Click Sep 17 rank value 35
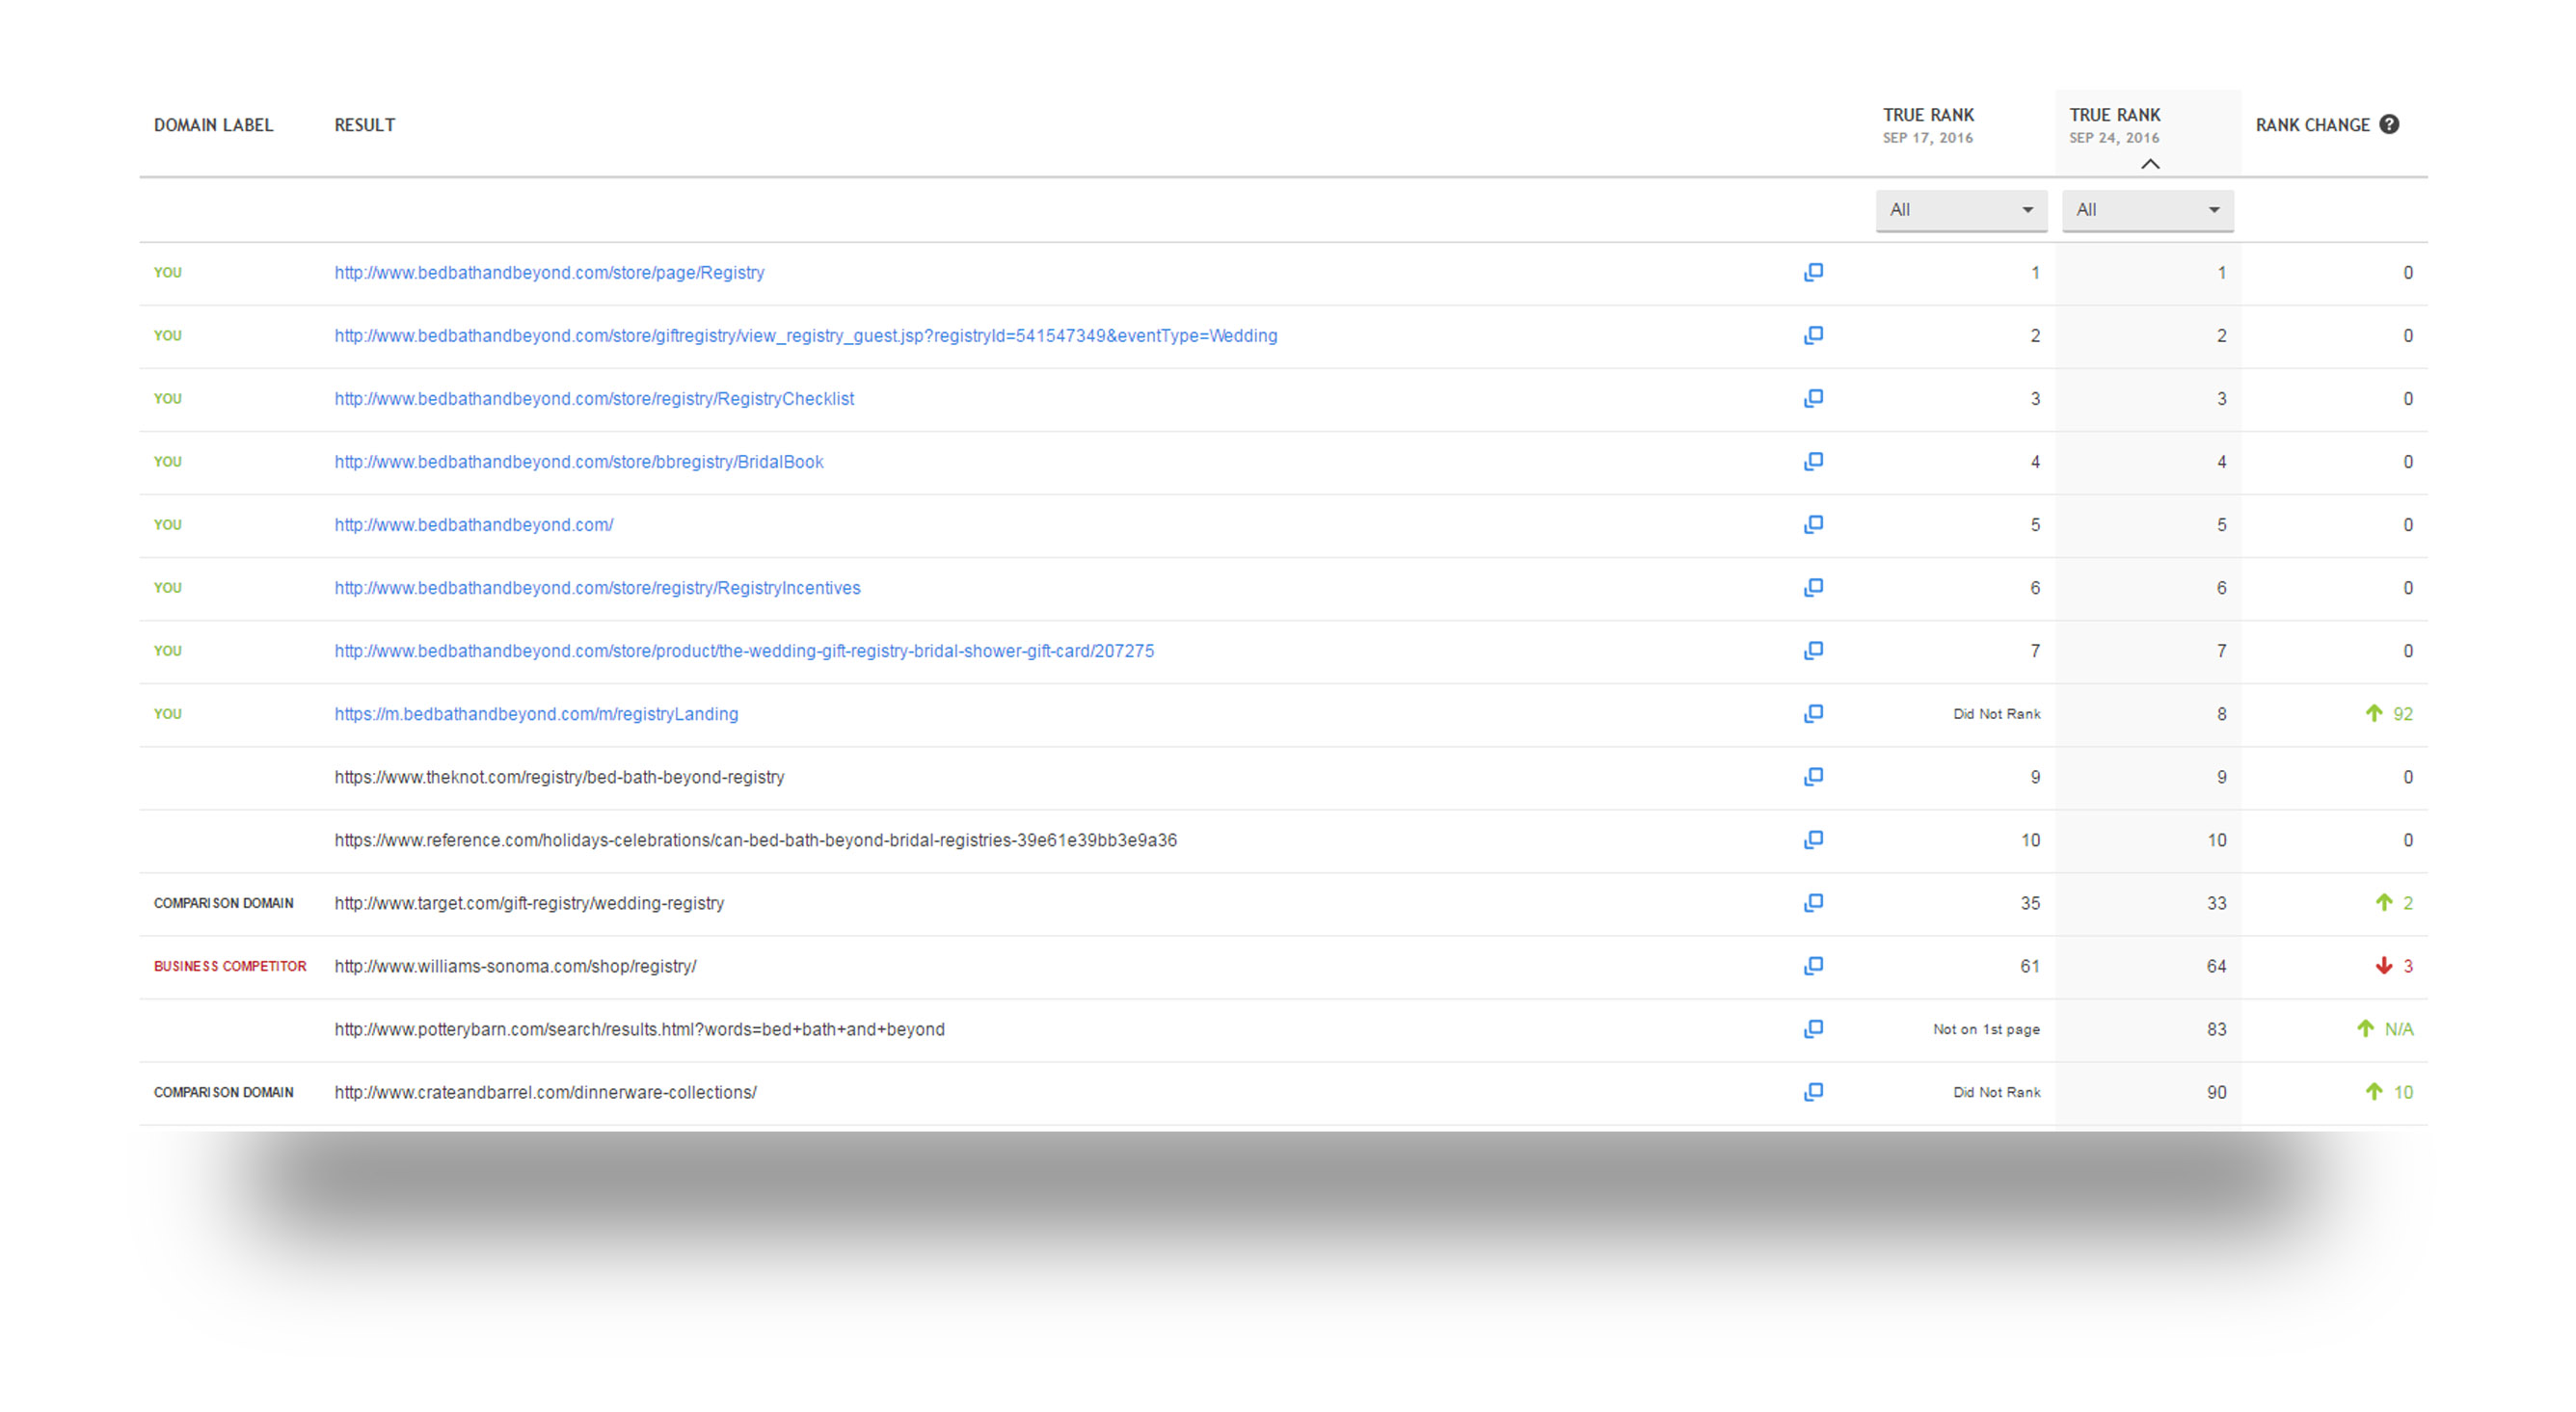 click(2030, 903)
